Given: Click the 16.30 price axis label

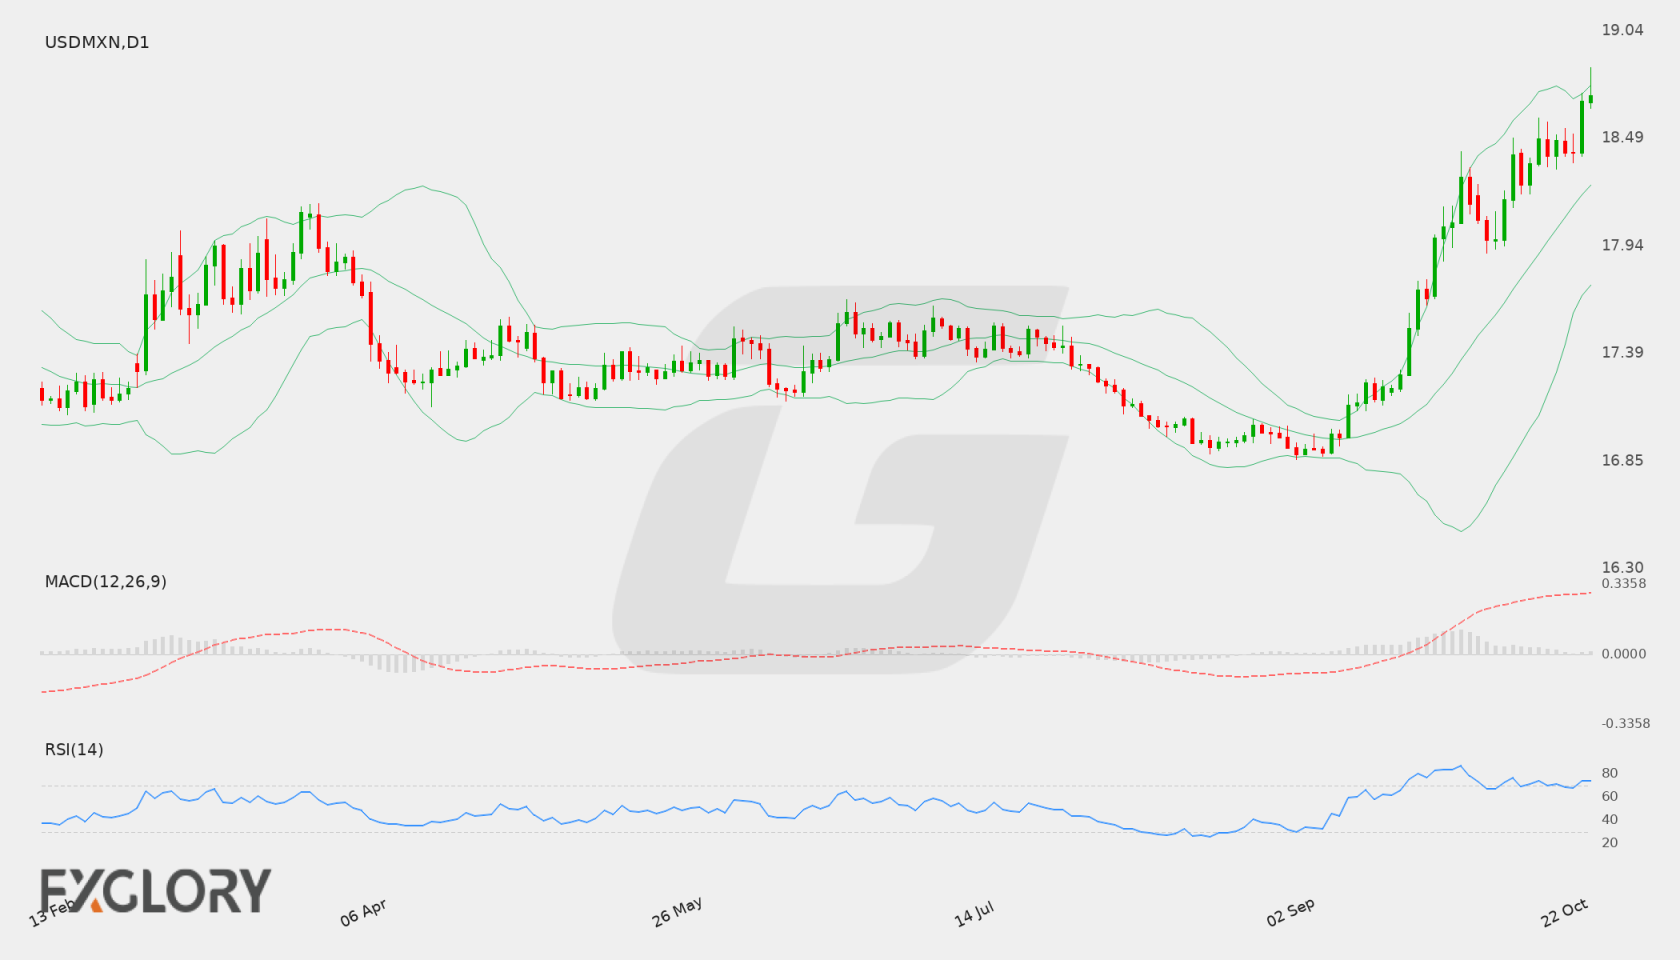Looking at the screenshot, I should coord(1622,567).
